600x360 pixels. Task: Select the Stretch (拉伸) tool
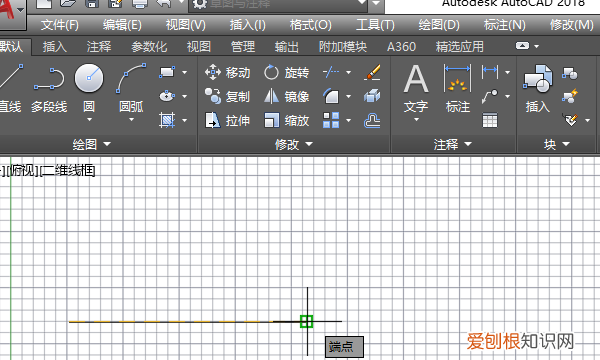click(x=227, y=121)
